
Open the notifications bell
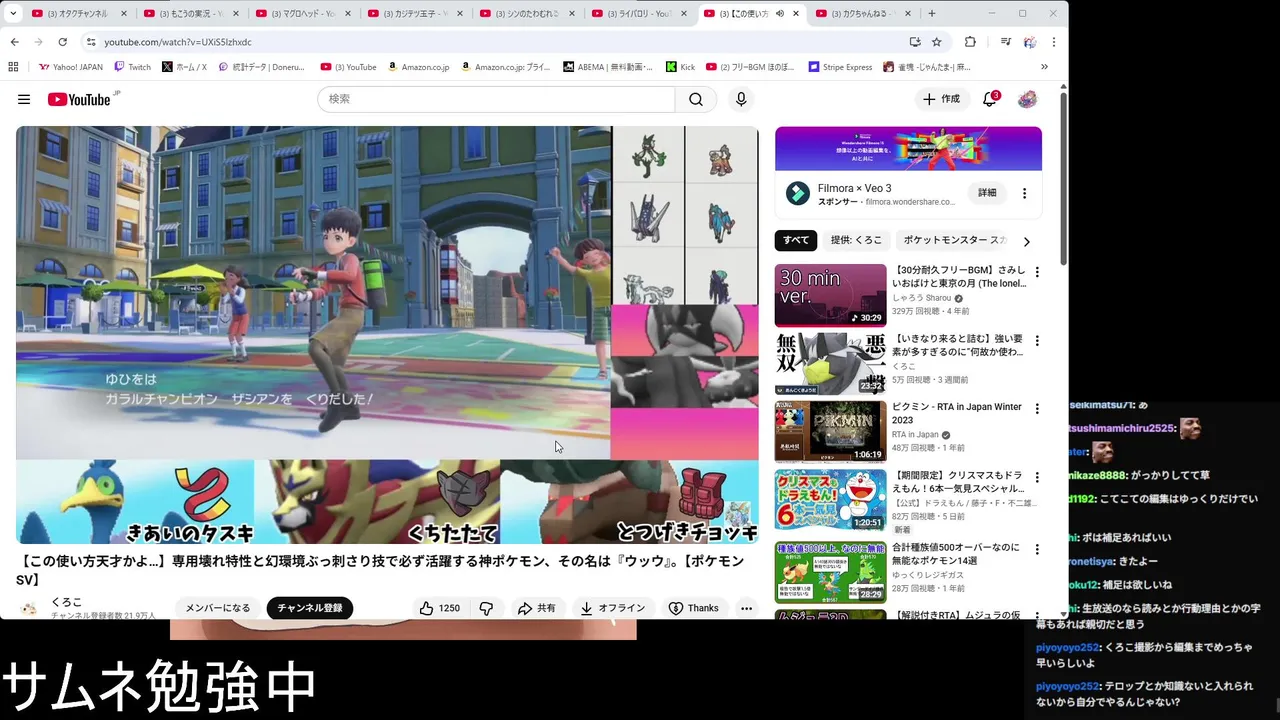[990, 99]
